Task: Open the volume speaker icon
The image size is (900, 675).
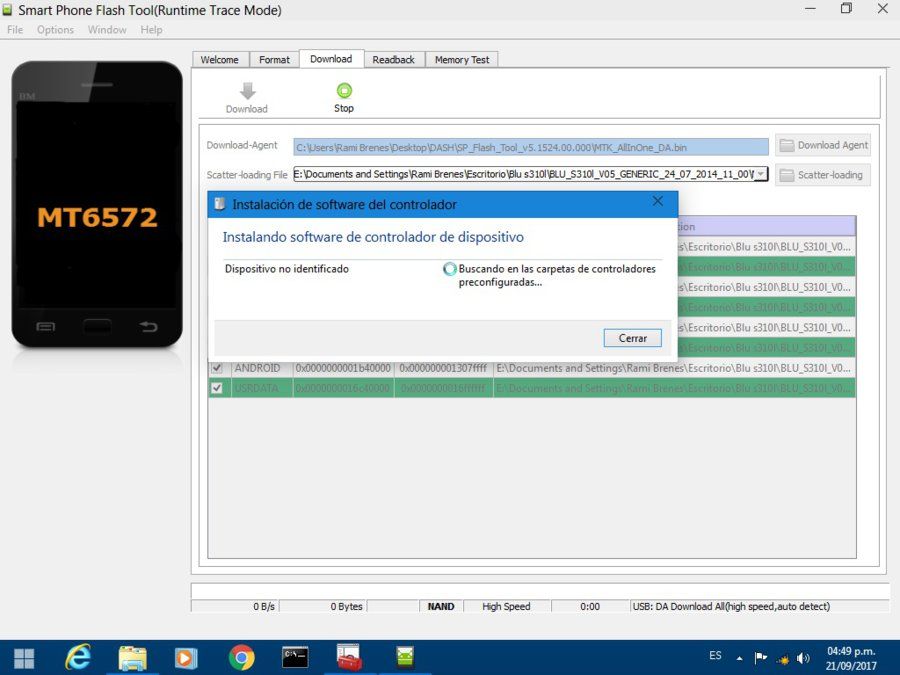Action: pos(803,658)
